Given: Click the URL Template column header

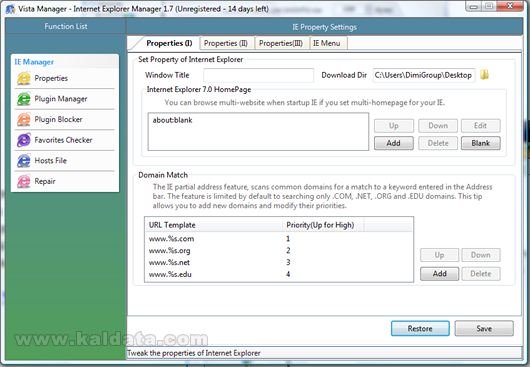Looking at the screenshot, I should point(214,225).
